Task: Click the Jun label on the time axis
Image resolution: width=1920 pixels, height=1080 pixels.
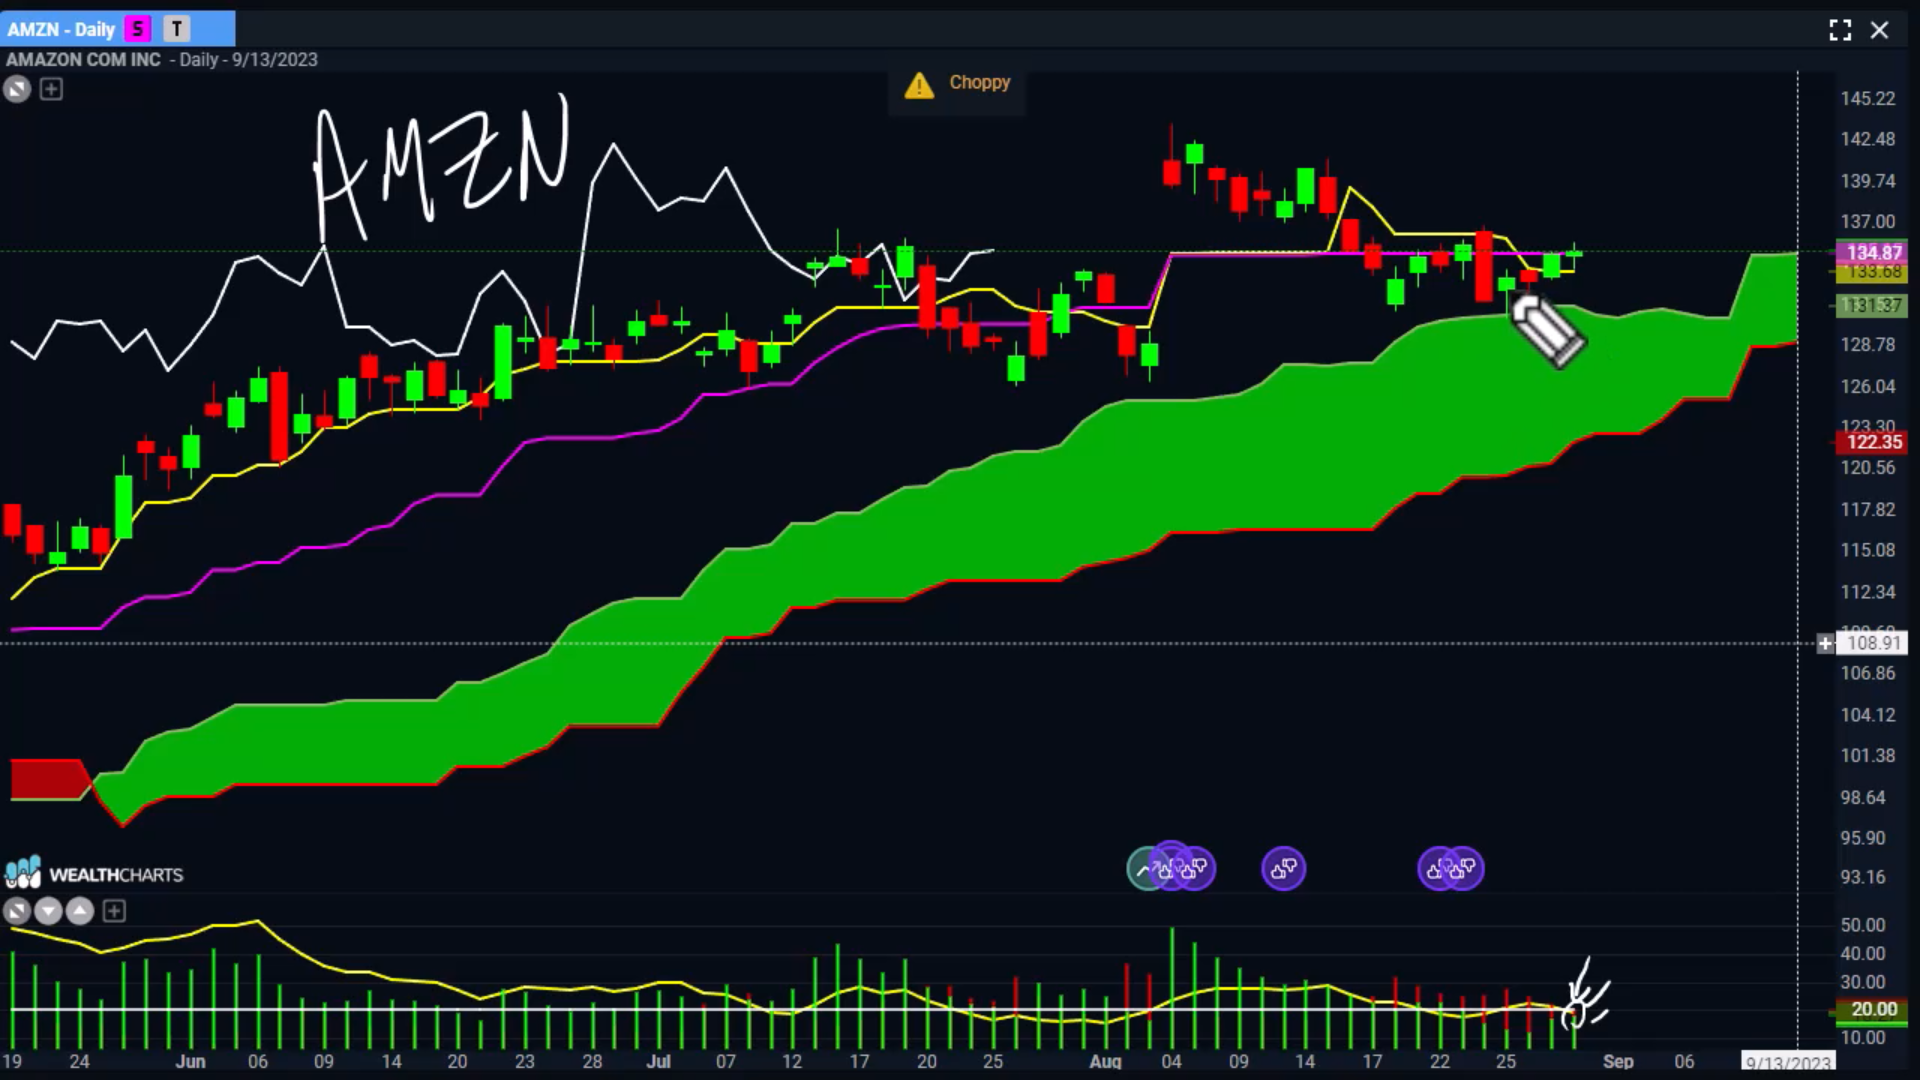Action: click(x=190, y=1062)
